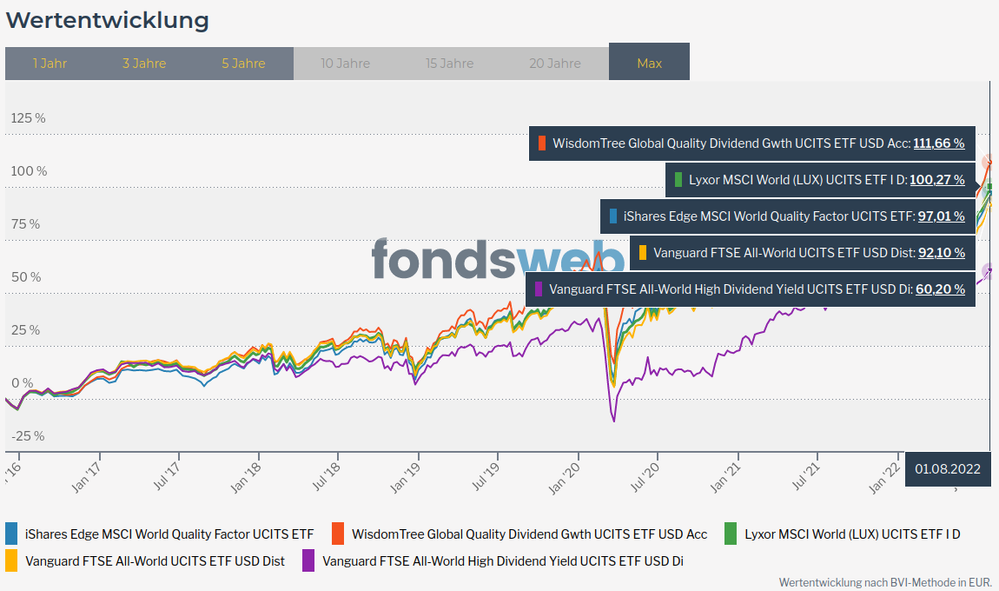Click the greyed 10 Jahre tab
The image size is (999, 591).
[345, 63]
